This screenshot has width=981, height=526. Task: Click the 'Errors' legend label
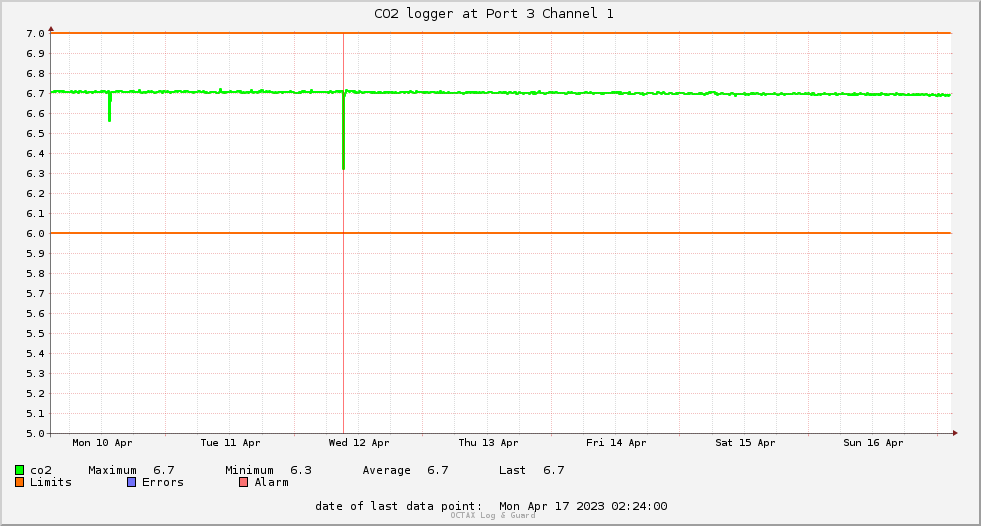click(x=163, y=482)
